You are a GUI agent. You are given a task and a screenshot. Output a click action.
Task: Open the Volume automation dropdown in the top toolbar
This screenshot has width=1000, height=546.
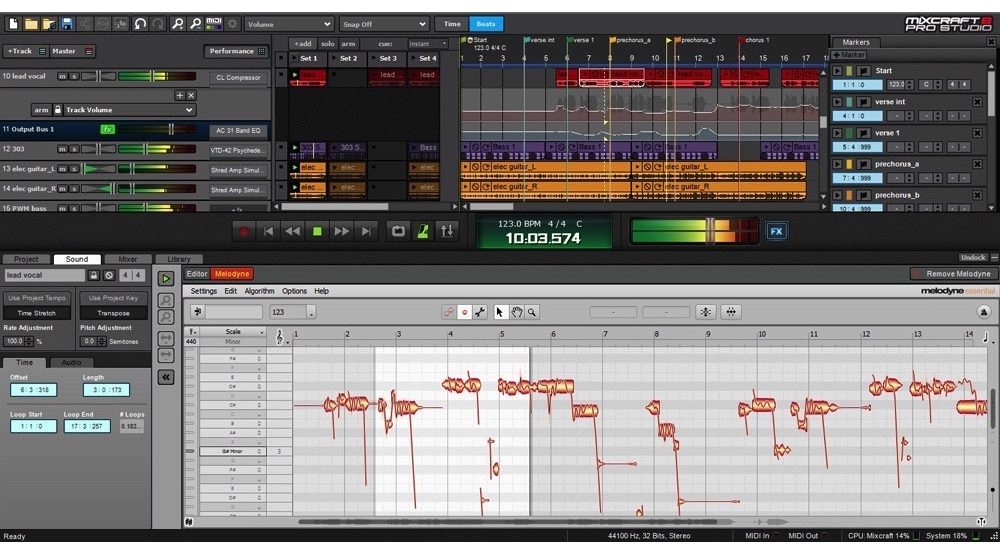[289, 24]
